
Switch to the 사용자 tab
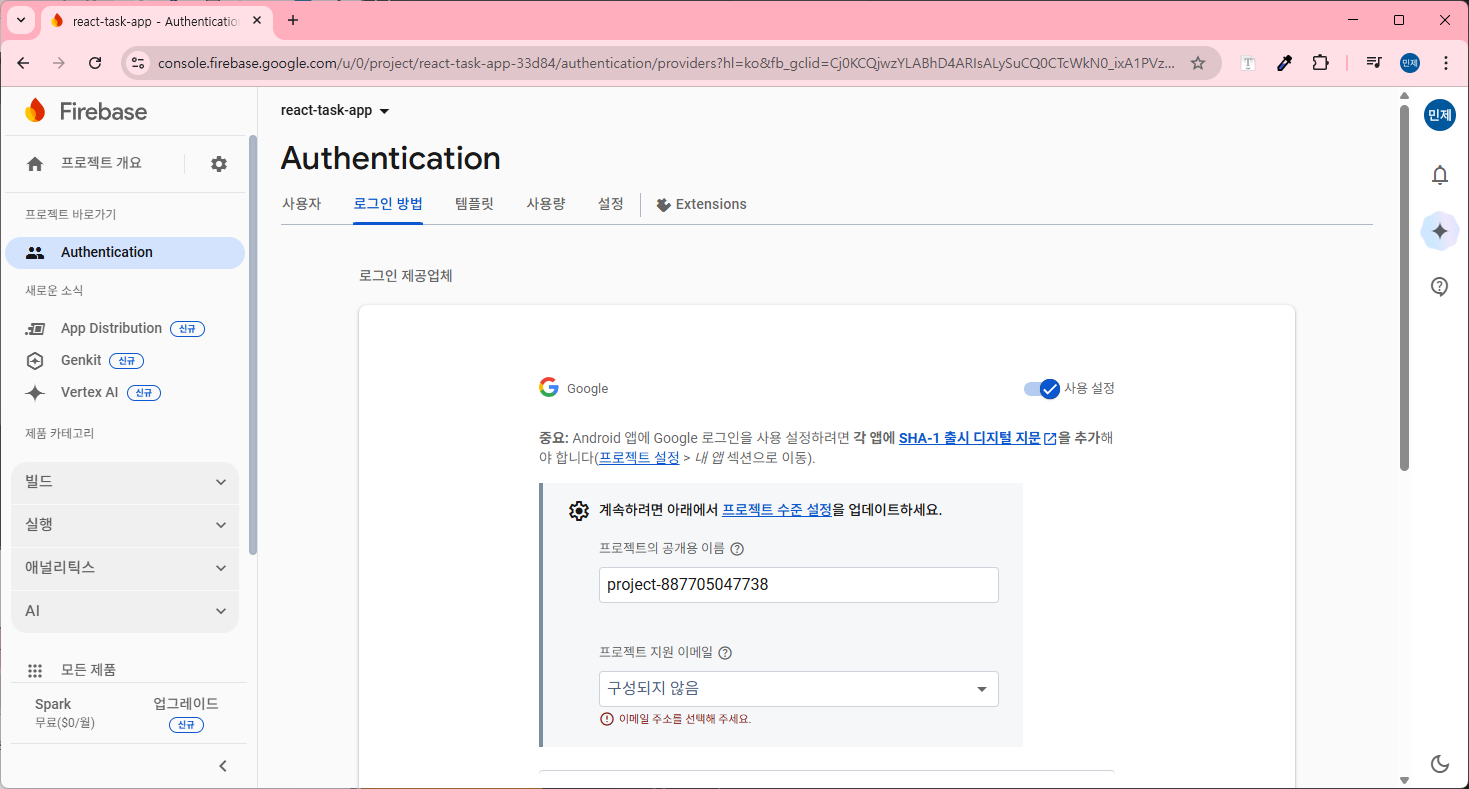click(x=301, y=204)
